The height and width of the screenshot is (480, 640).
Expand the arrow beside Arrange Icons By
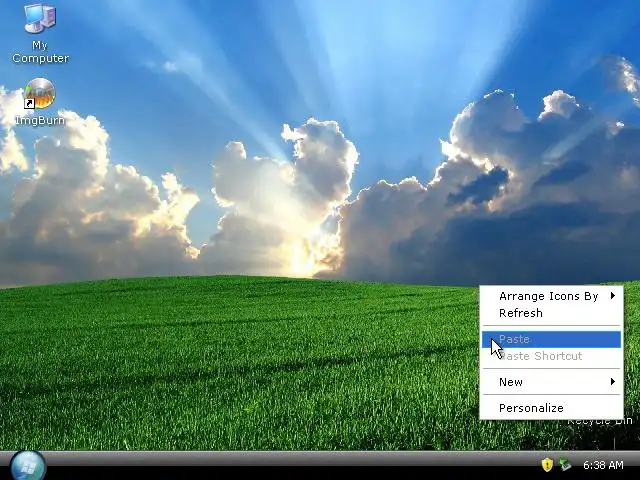613,296
